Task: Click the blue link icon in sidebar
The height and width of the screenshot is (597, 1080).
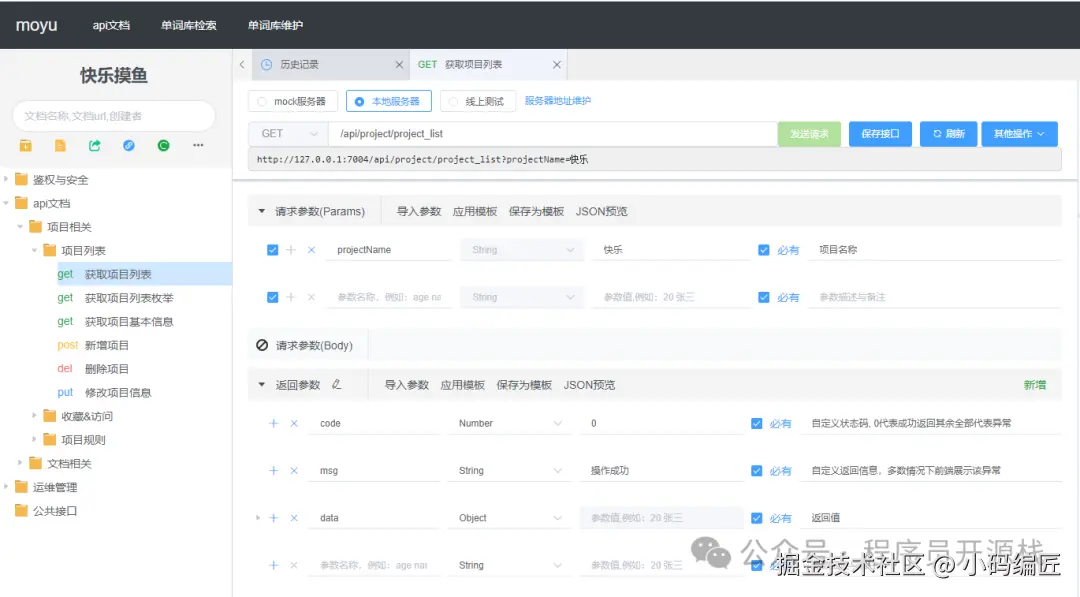Action: coord(129,145)
